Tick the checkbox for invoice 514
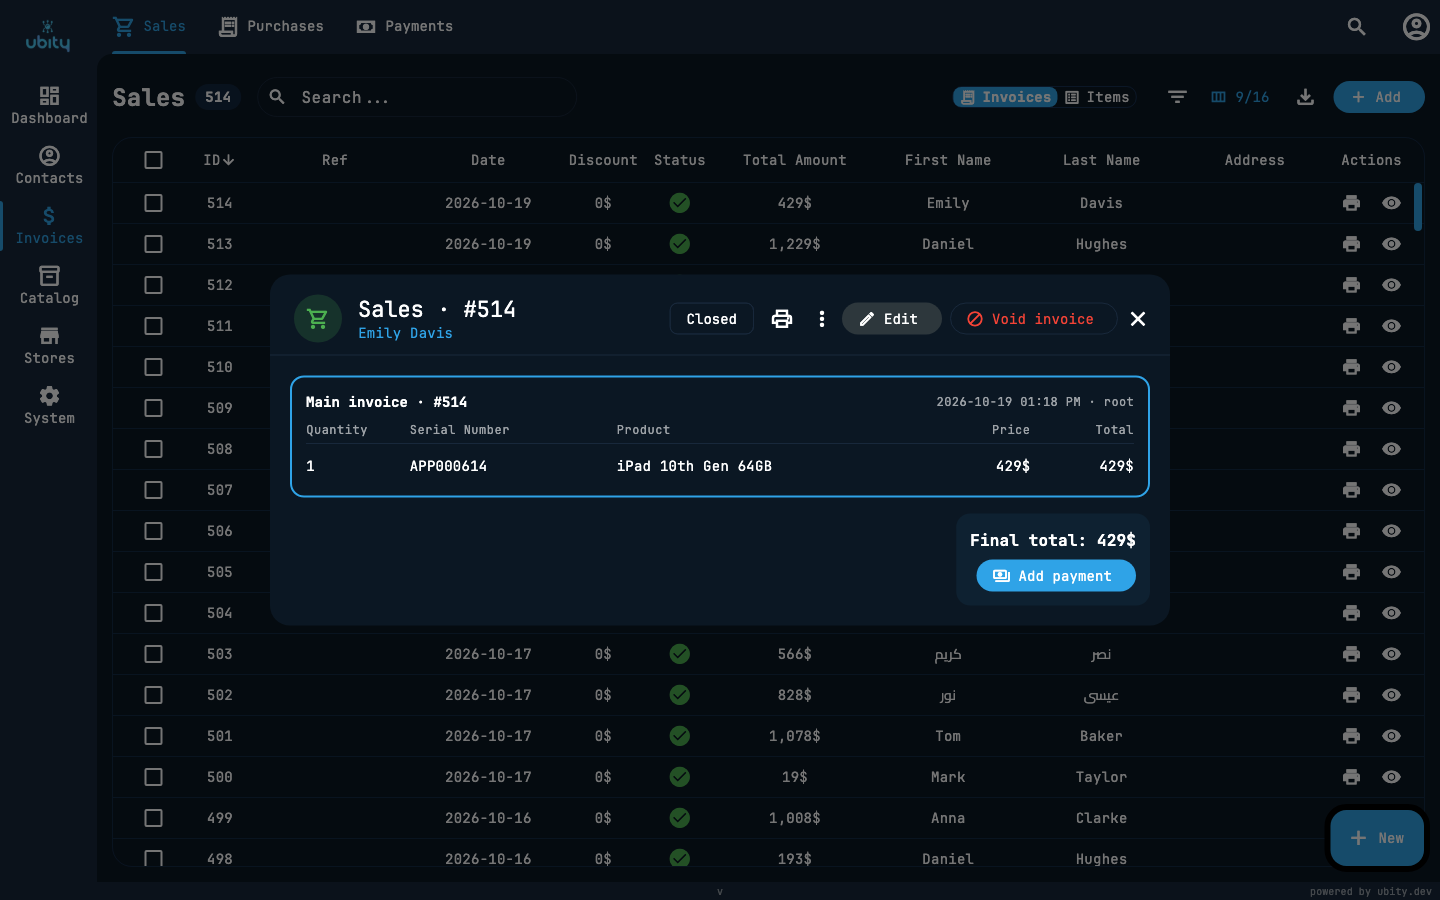The image size is (1440, 900). pos(153,203)
